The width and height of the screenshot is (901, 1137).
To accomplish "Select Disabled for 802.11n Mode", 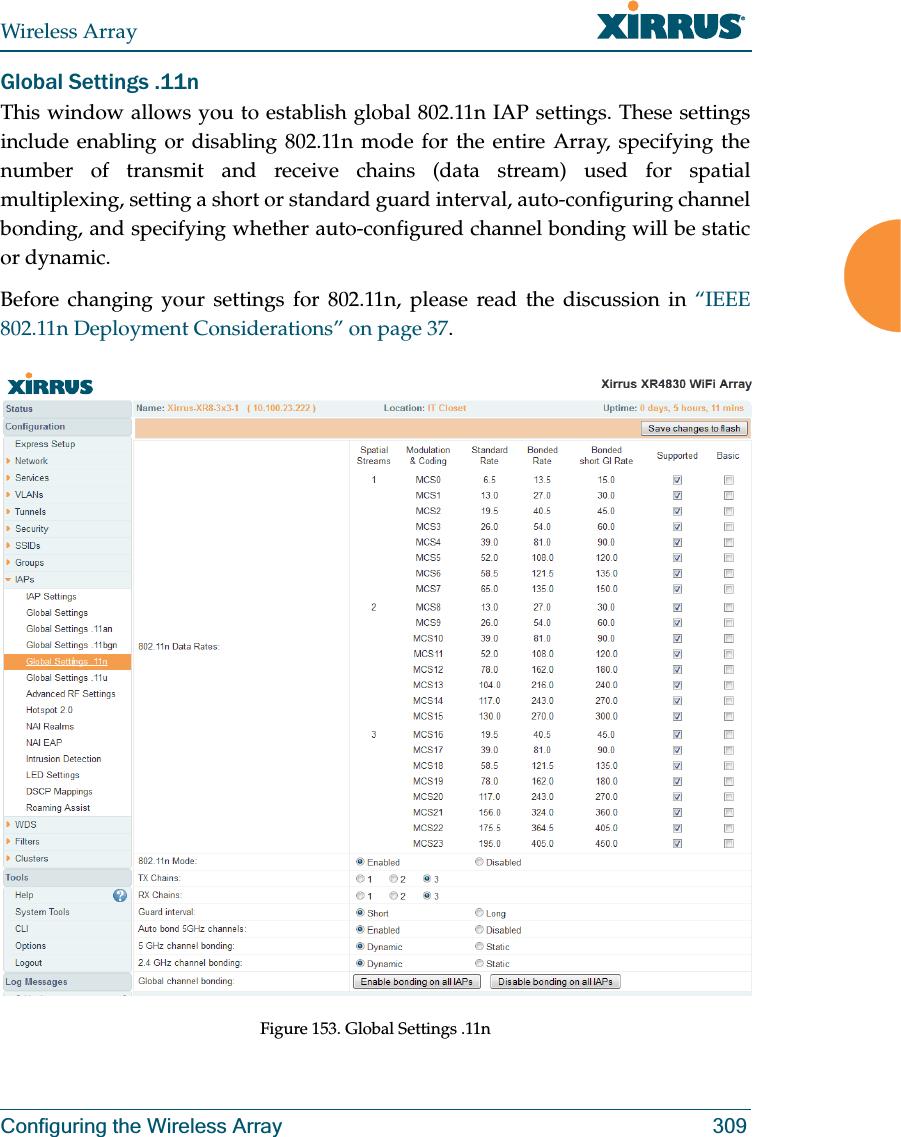I will pos(479,862).
